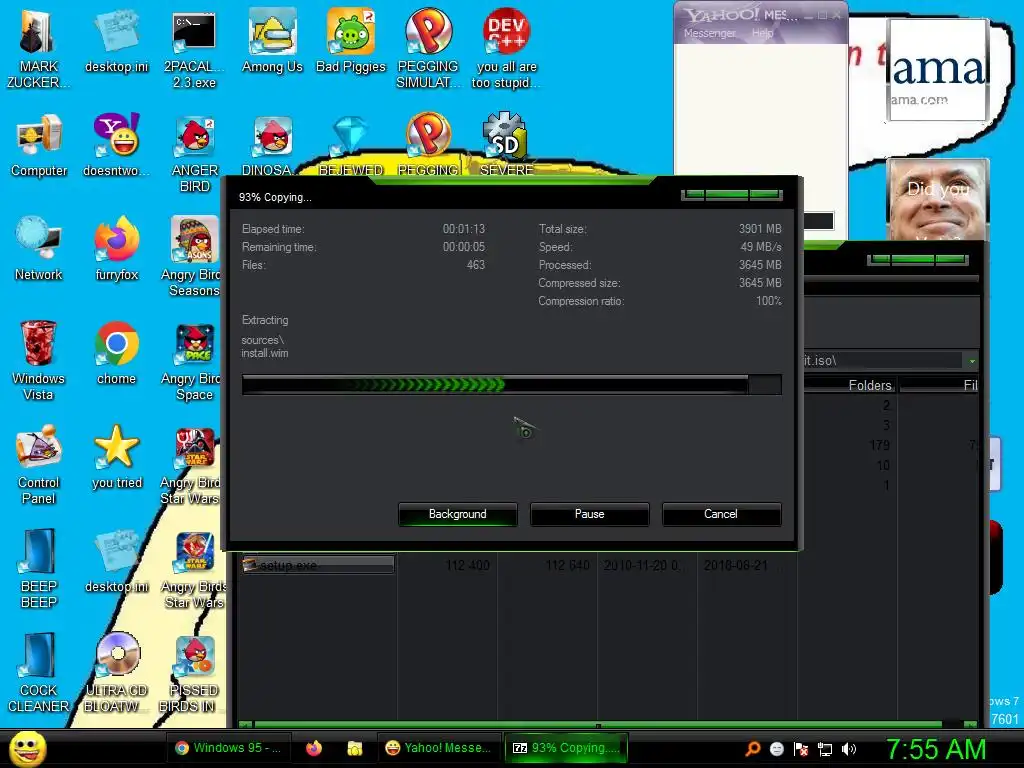Screen dimensions: 1024x768
Task: Click the Firefox icon in the taskbar
Action: [x=314, y=748]
